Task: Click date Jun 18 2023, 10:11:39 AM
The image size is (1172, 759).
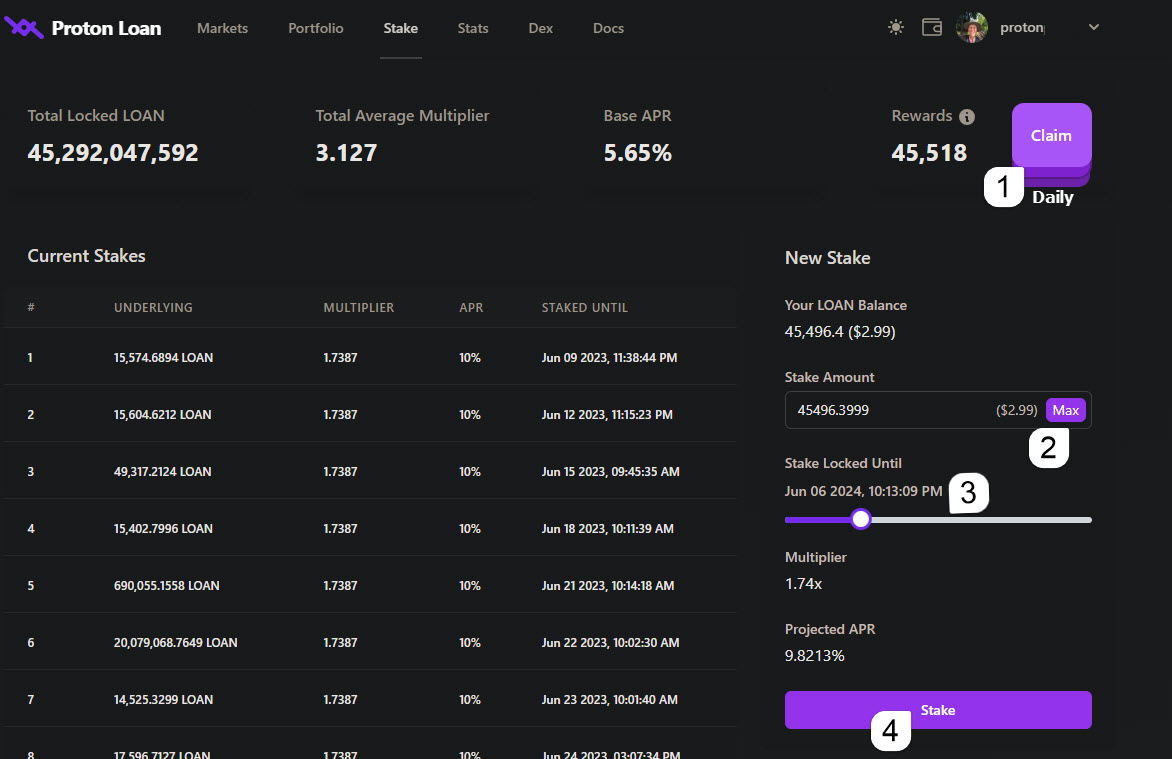Action: (608, 528)
